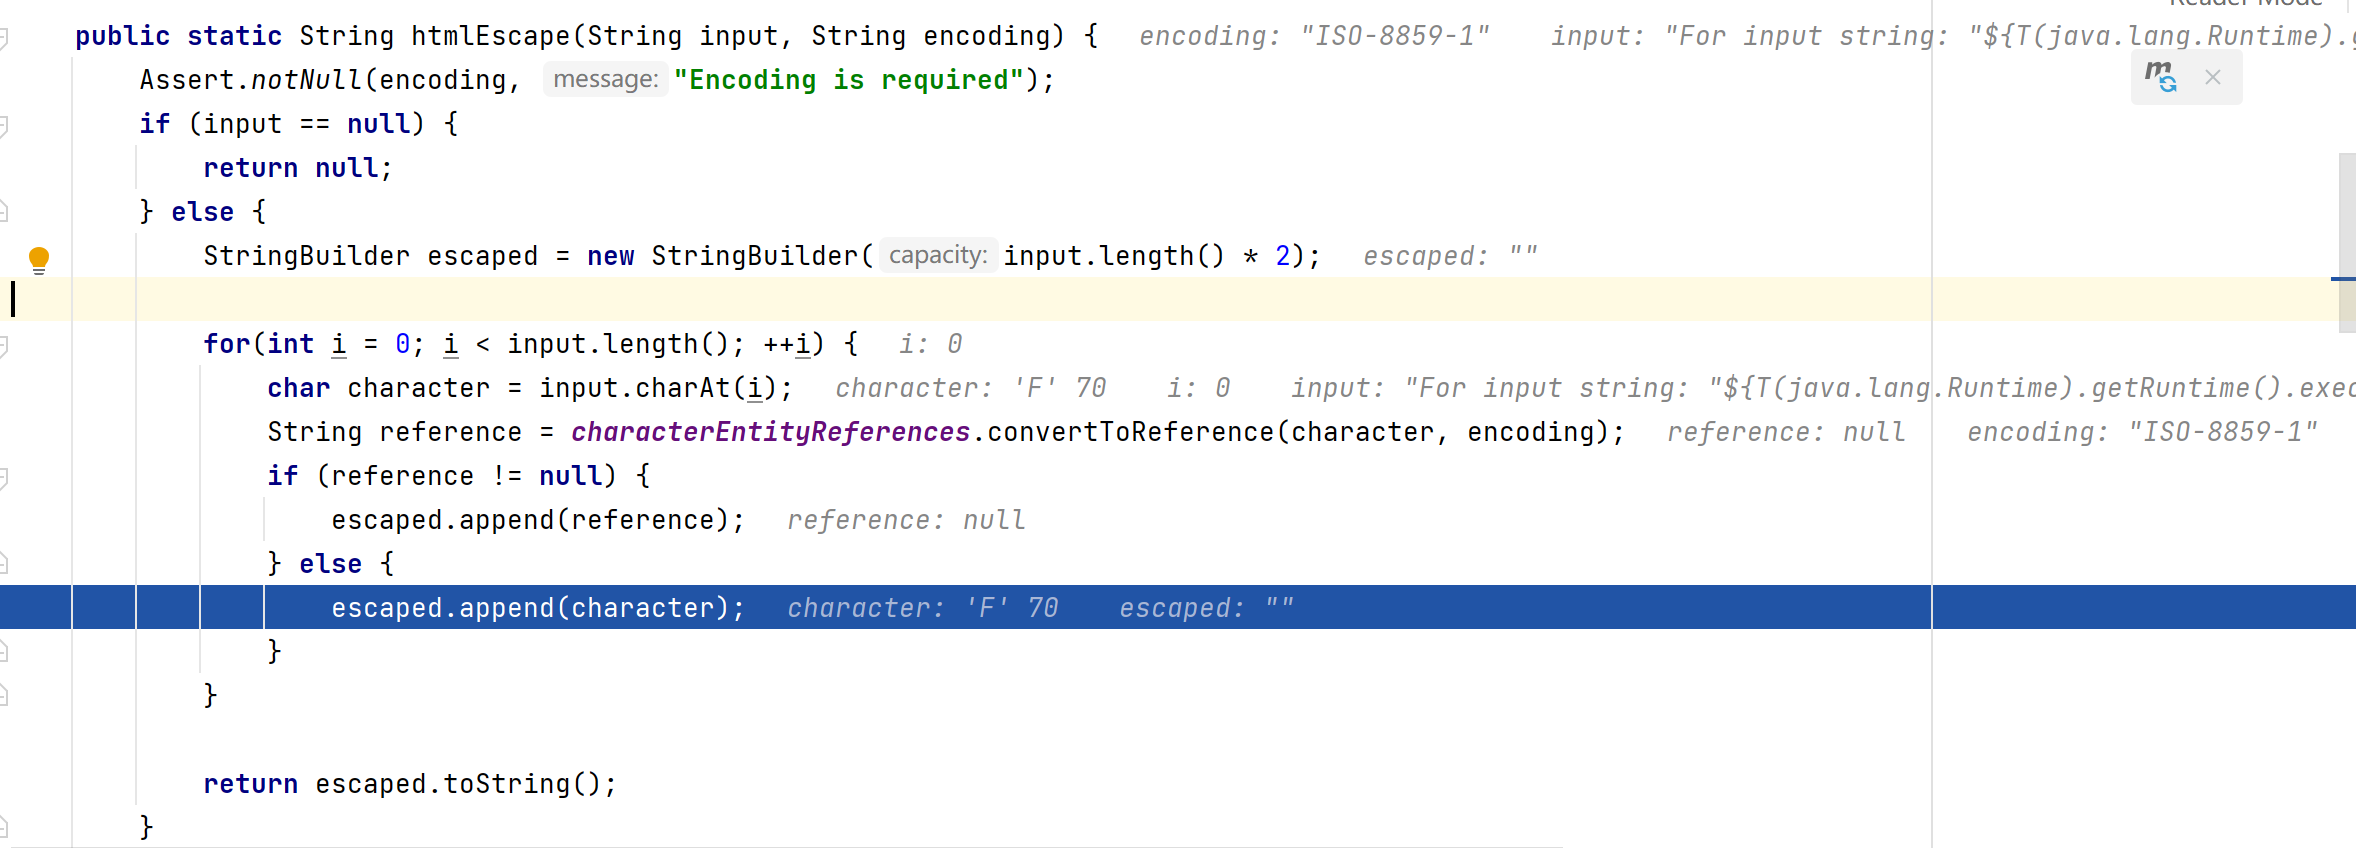Click the highlighted 'escaped.append(character);' line

(1178, 607)
